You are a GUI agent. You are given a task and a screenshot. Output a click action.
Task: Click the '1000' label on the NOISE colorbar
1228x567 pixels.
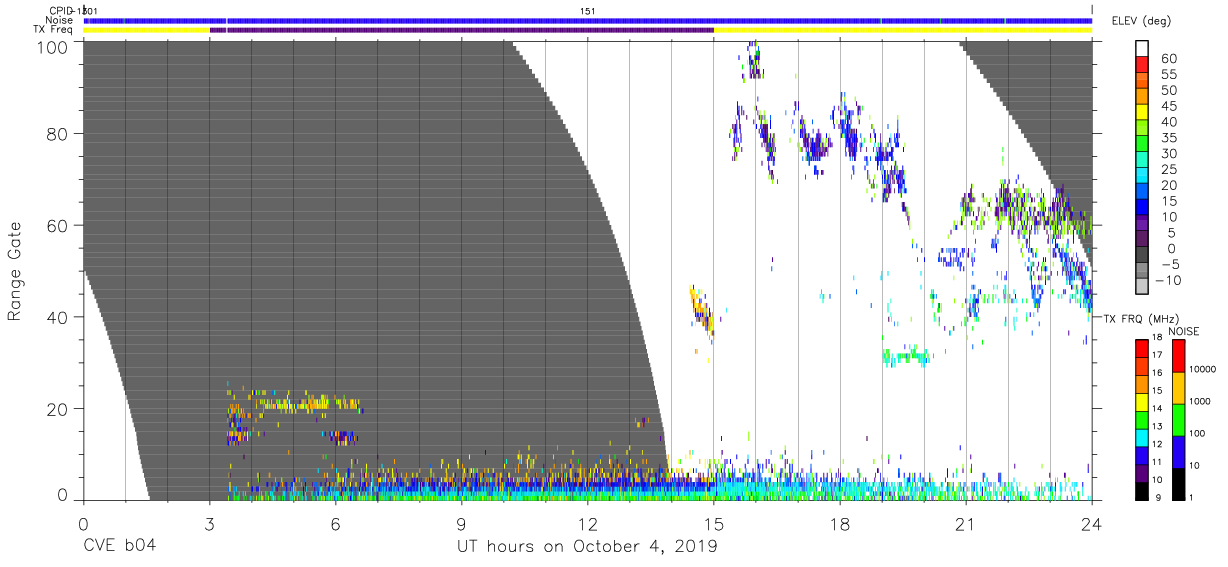pyautogui.click(x=1201, y=402)
